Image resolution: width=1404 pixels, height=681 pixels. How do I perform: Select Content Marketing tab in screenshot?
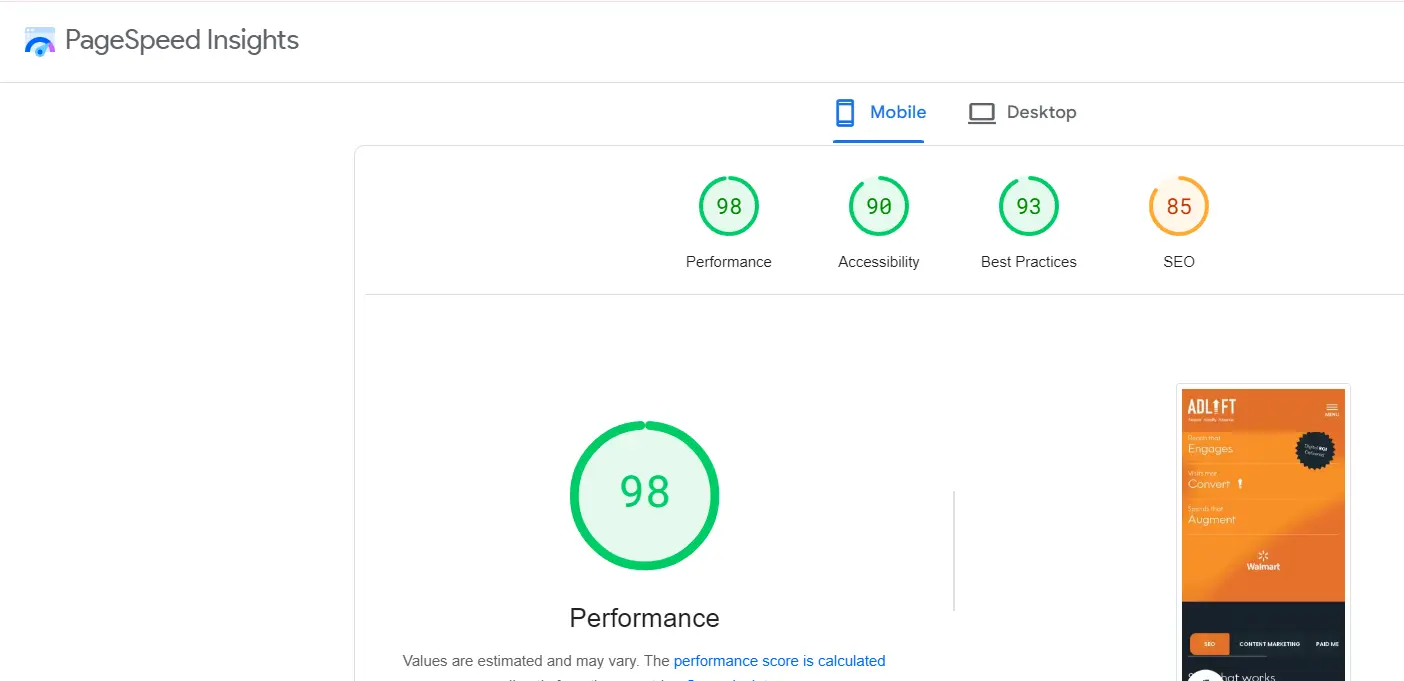1270,644
